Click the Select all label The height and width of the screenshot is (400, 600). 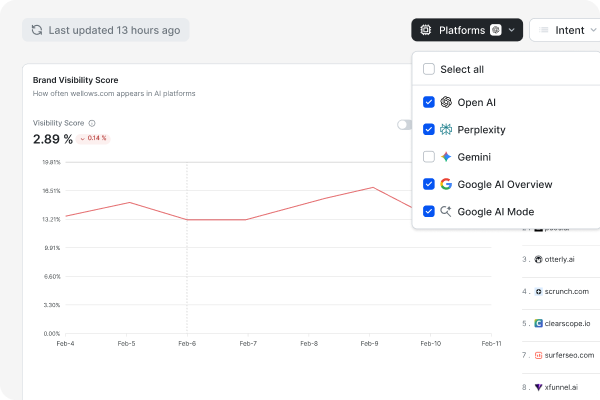click(462, 69)
